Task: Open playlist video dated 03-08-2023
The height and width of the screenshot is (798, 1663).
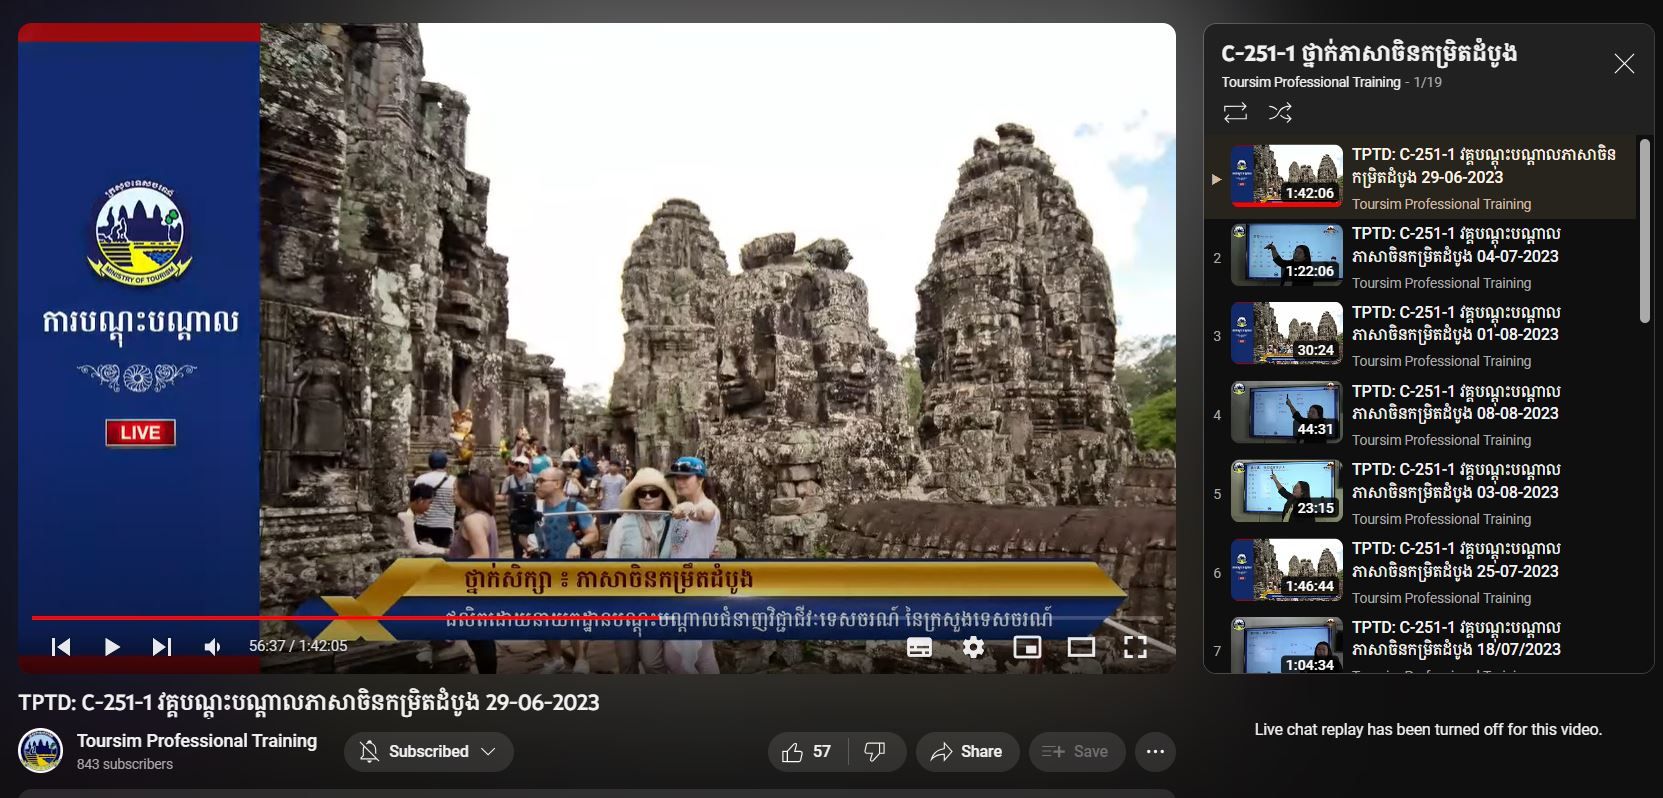Action: 1420,492
